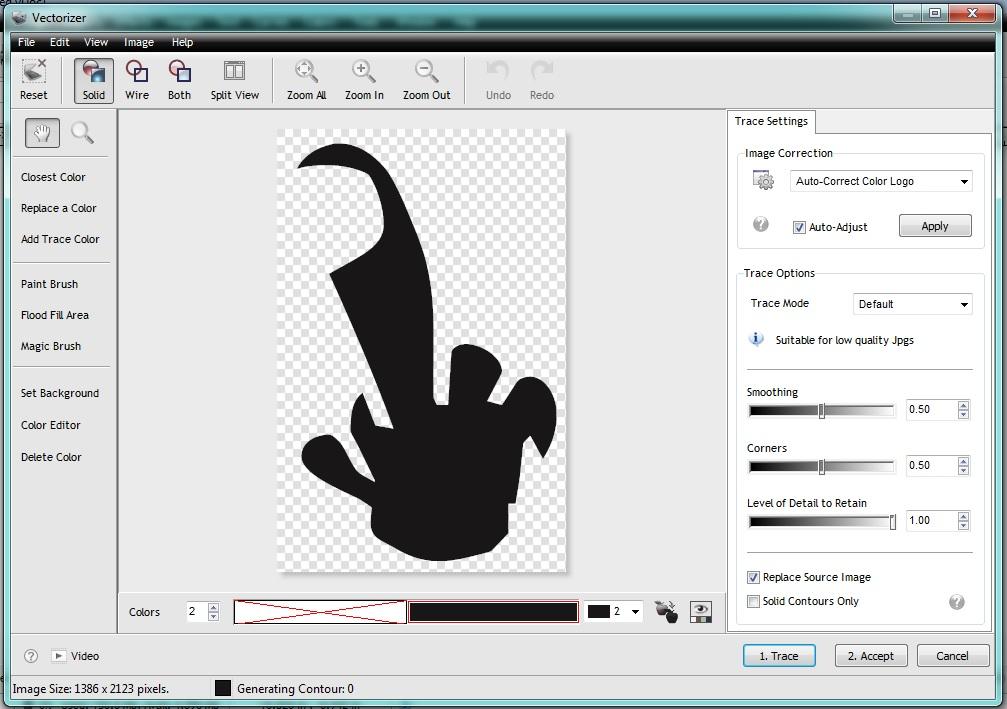Viewport: 1007px width, 709px height.
Task: Select the Solid view mode
Action: coord(94,80)
